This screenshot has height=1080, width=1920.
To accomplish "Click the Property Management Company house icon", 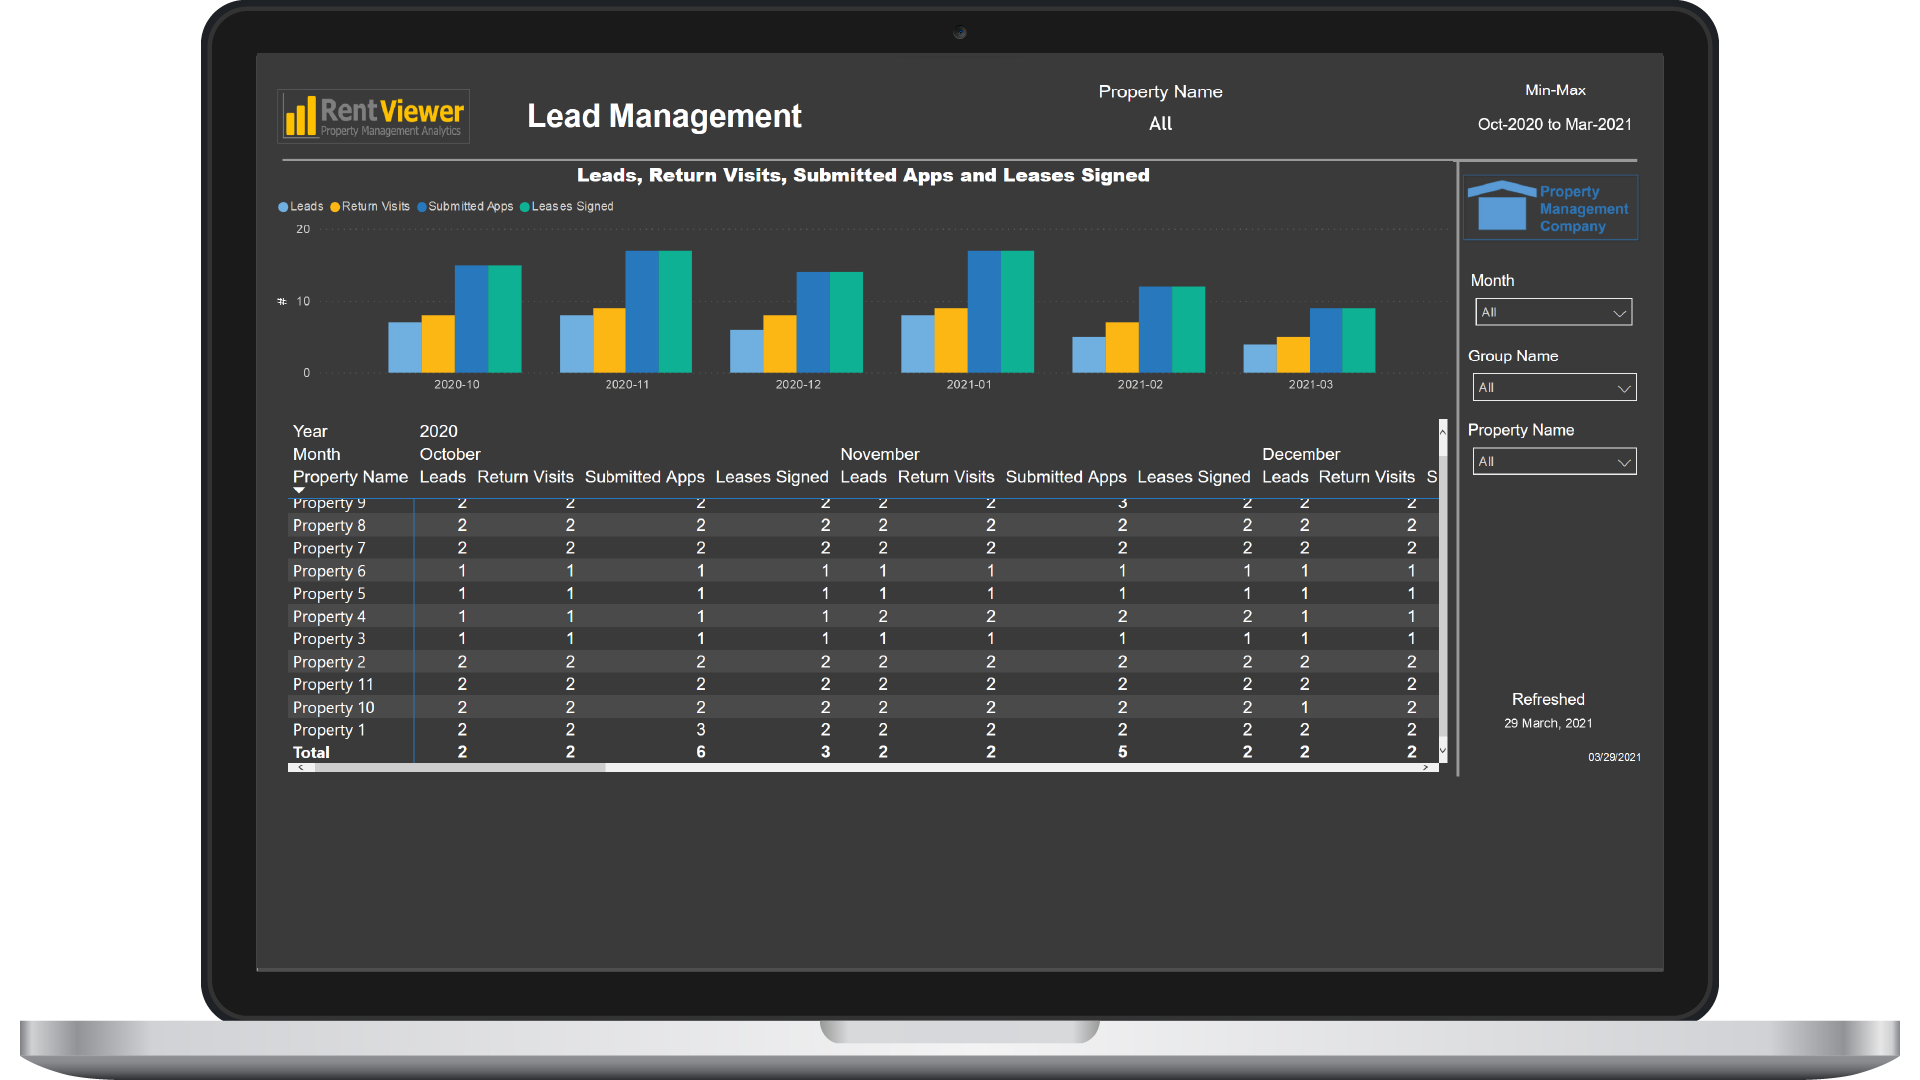I will click(1500, 207).
